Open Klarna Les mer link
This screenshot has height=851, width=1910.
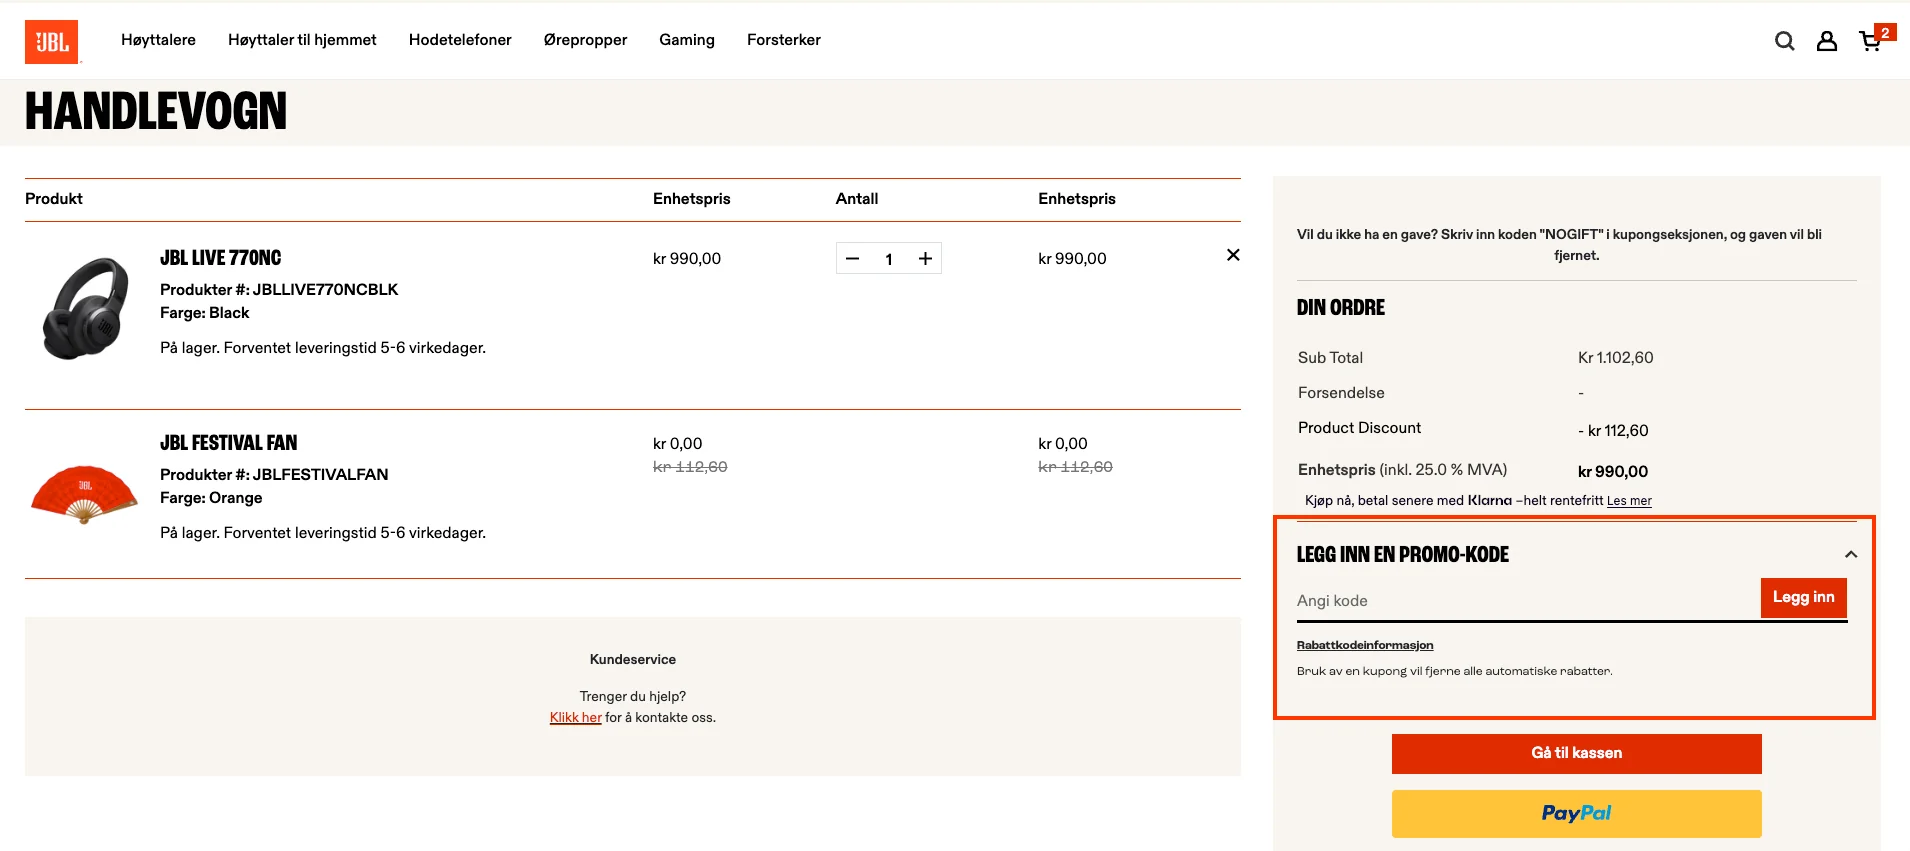(1629, 501)
